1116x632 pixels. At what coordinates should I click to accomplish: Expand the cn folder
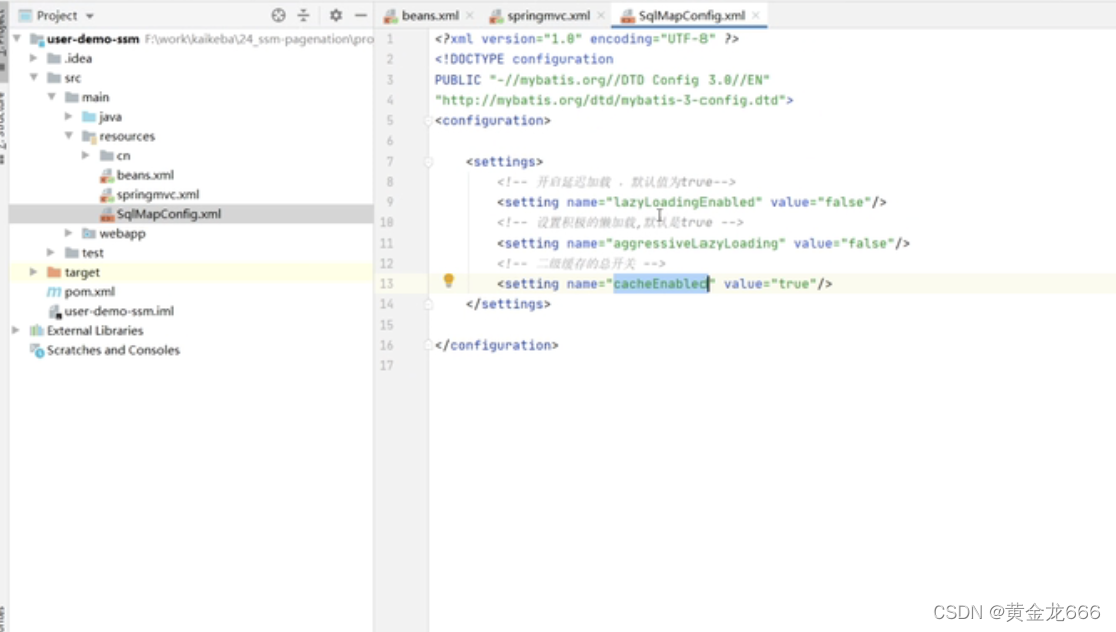[85, 155]
